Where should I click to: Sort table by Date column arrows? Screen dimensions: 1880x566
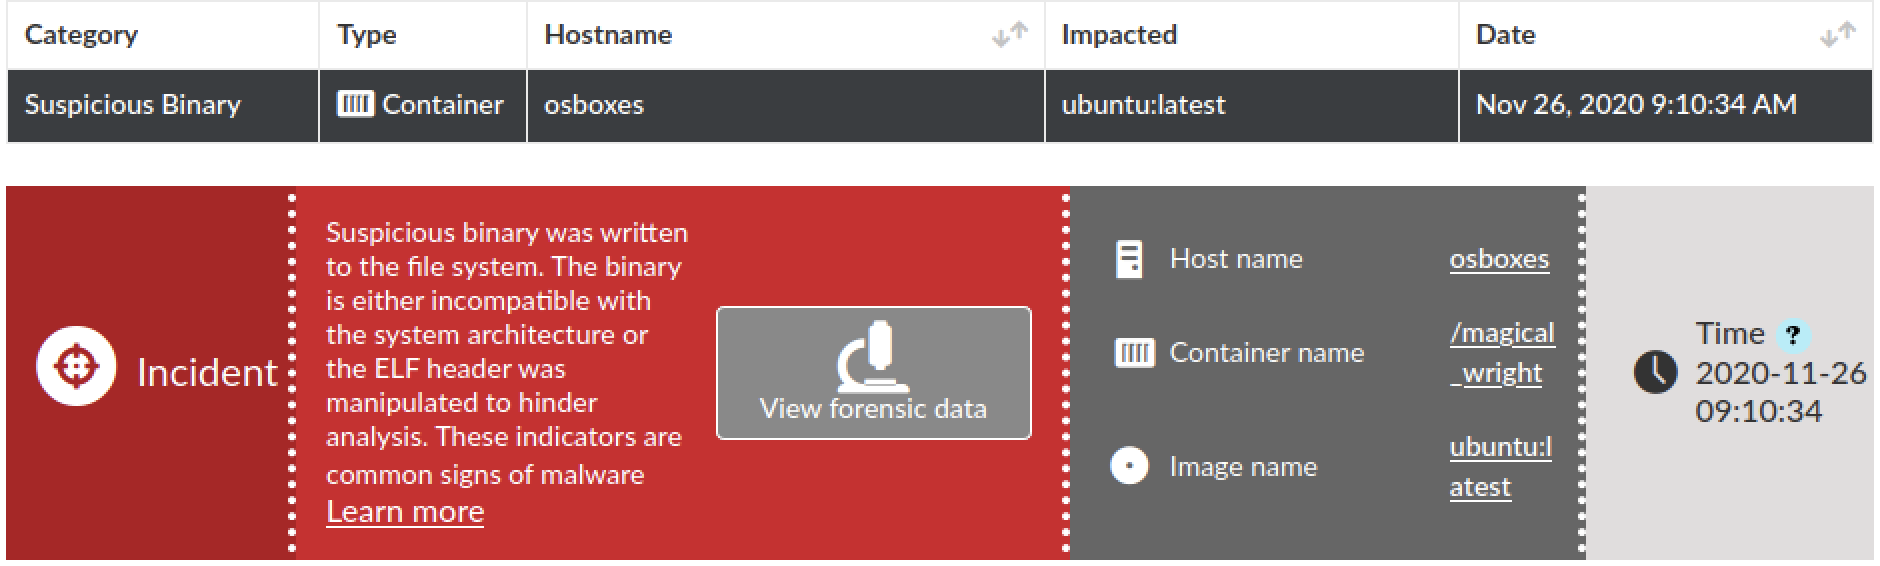pyautogui.click(x=1838, y=35)
